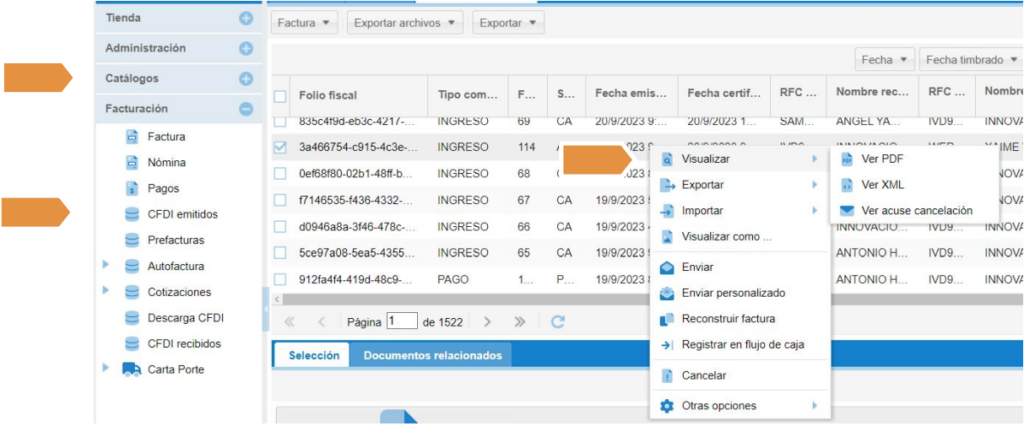Go to the next page arrow
The height and width of the screenshot is (426, 1024).
[x=487, y=322]
